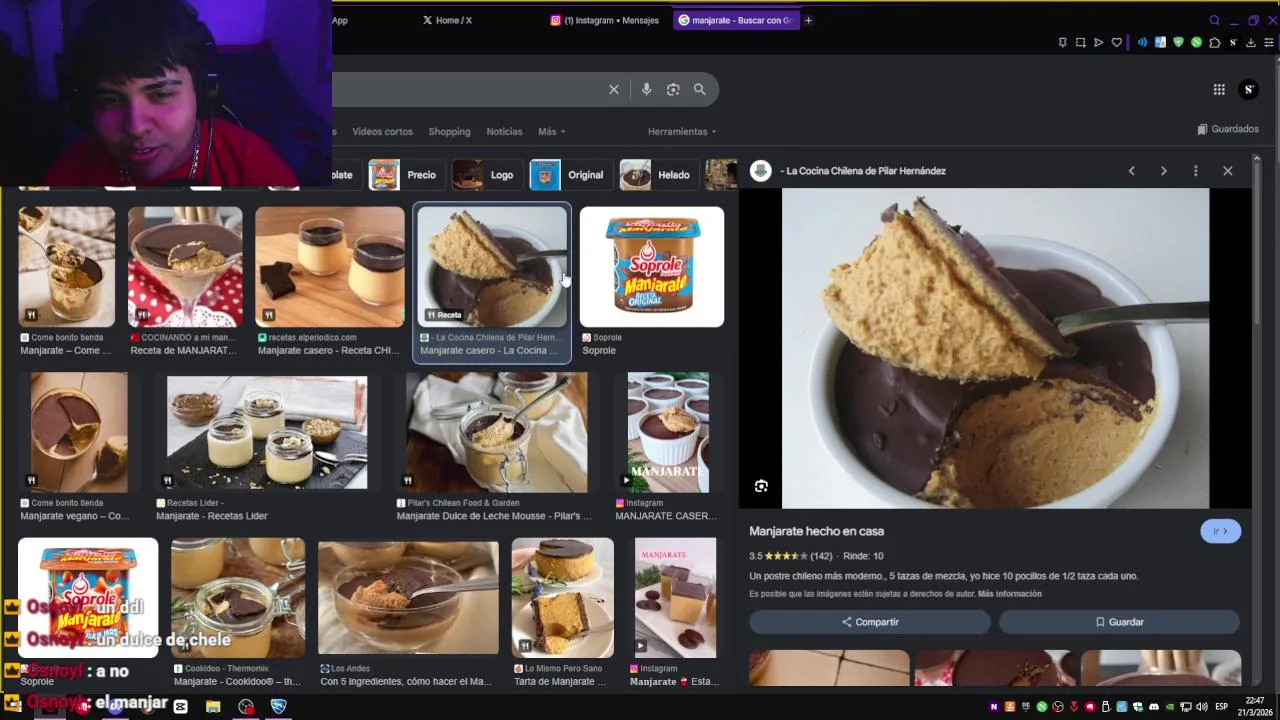Open the browser downloads icon

1250,42
